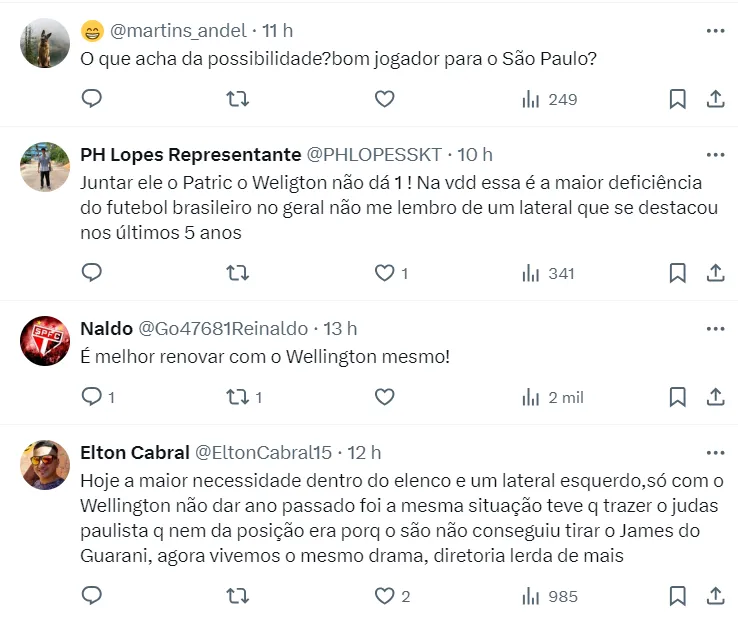The width and height of the screenshot is (738, 618).
Task: Bookmark Naldo's tweet
Action: point(677,397)
